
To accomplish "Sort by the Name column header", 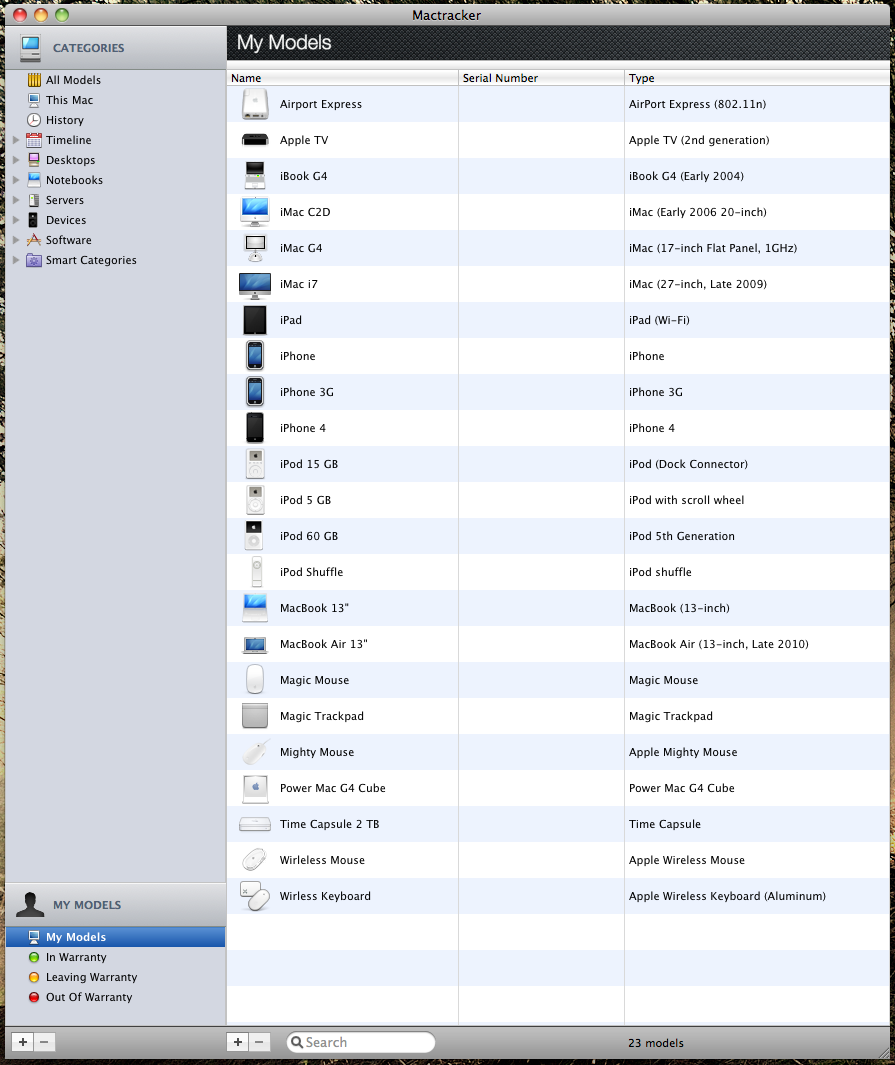I will coord(343,78).
